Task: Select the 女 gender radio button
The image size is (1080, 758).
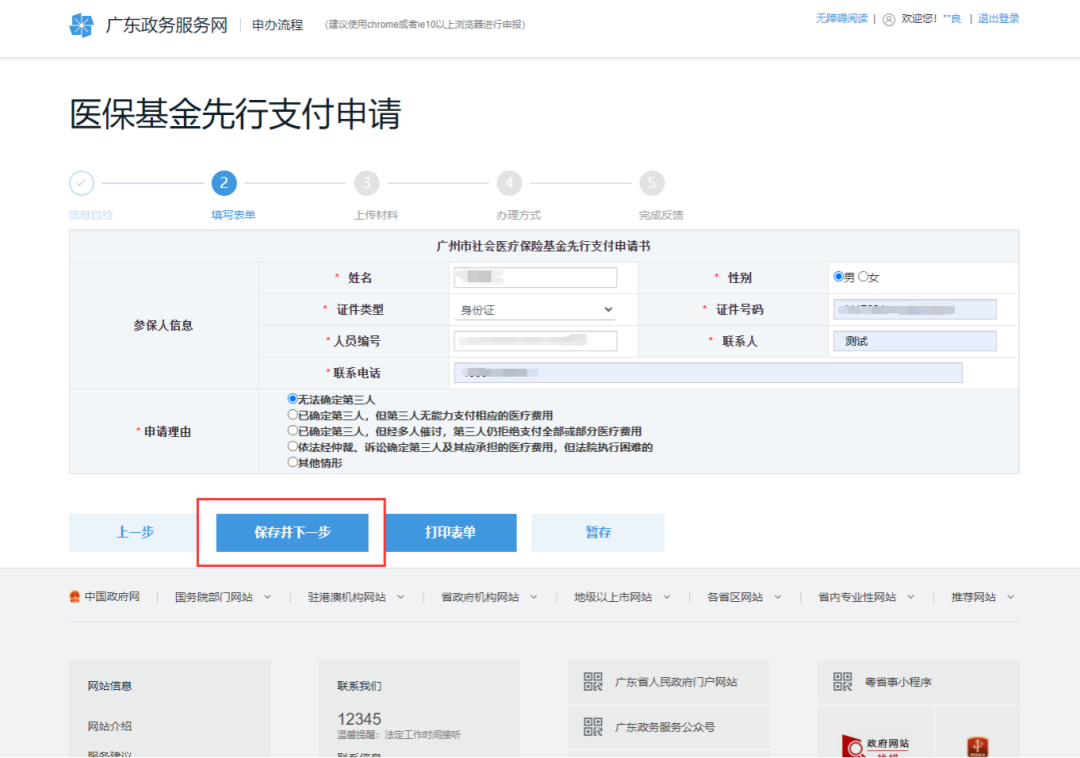Action: (863, 277)
